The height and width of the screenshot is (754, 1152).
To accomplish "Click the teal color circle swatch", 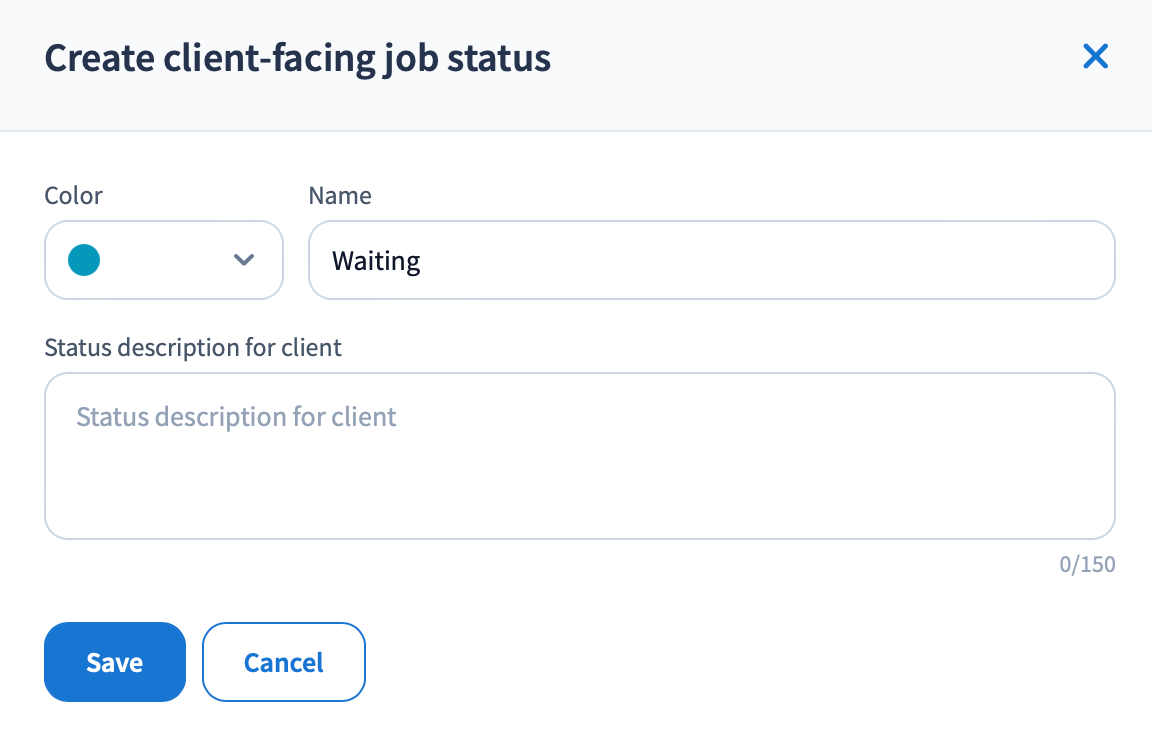I will [84, 260].
